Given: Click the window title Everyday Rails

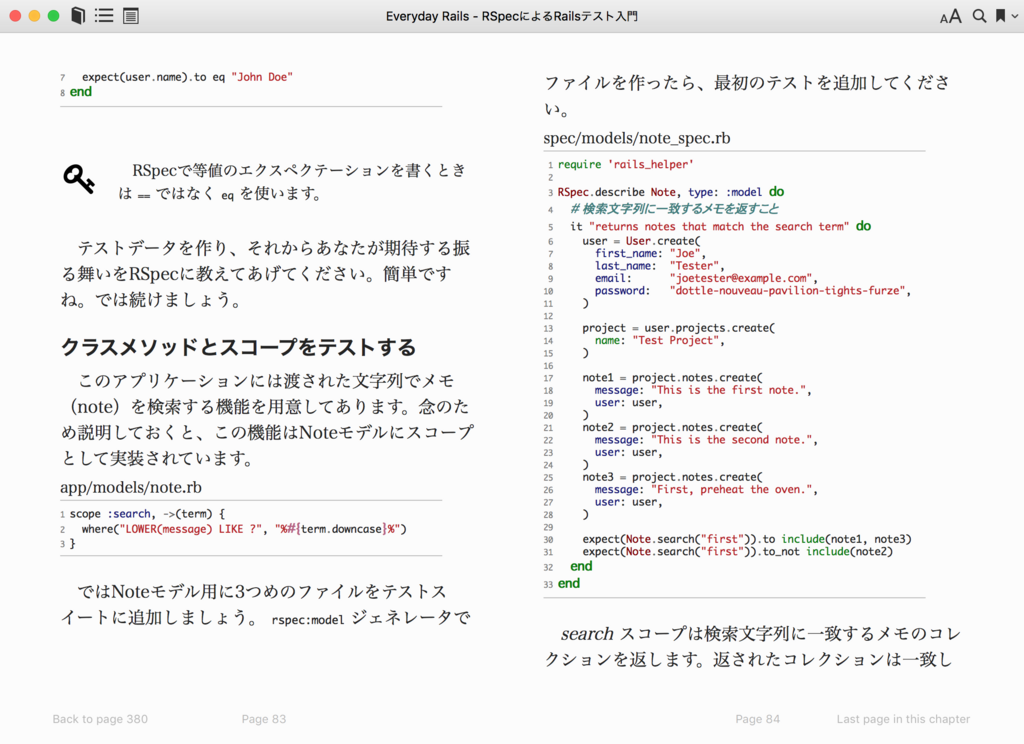Looking at the screenshot, I should (511, 16).
